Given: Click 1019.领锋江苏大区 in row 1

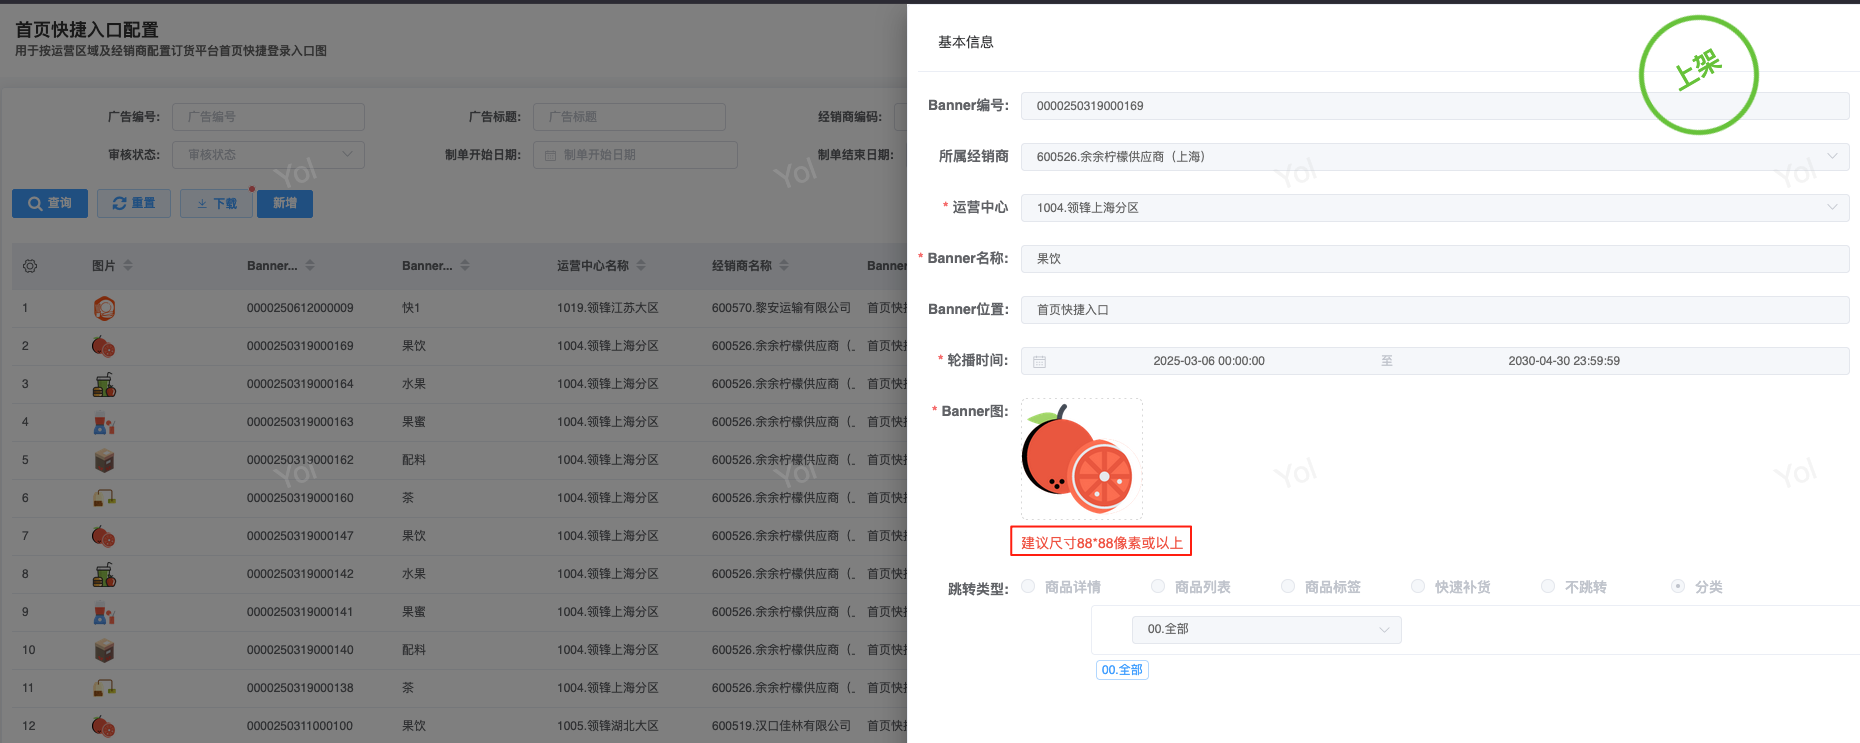Looking at the screenshot, I should pyautogui.click(x=608, y=308).
